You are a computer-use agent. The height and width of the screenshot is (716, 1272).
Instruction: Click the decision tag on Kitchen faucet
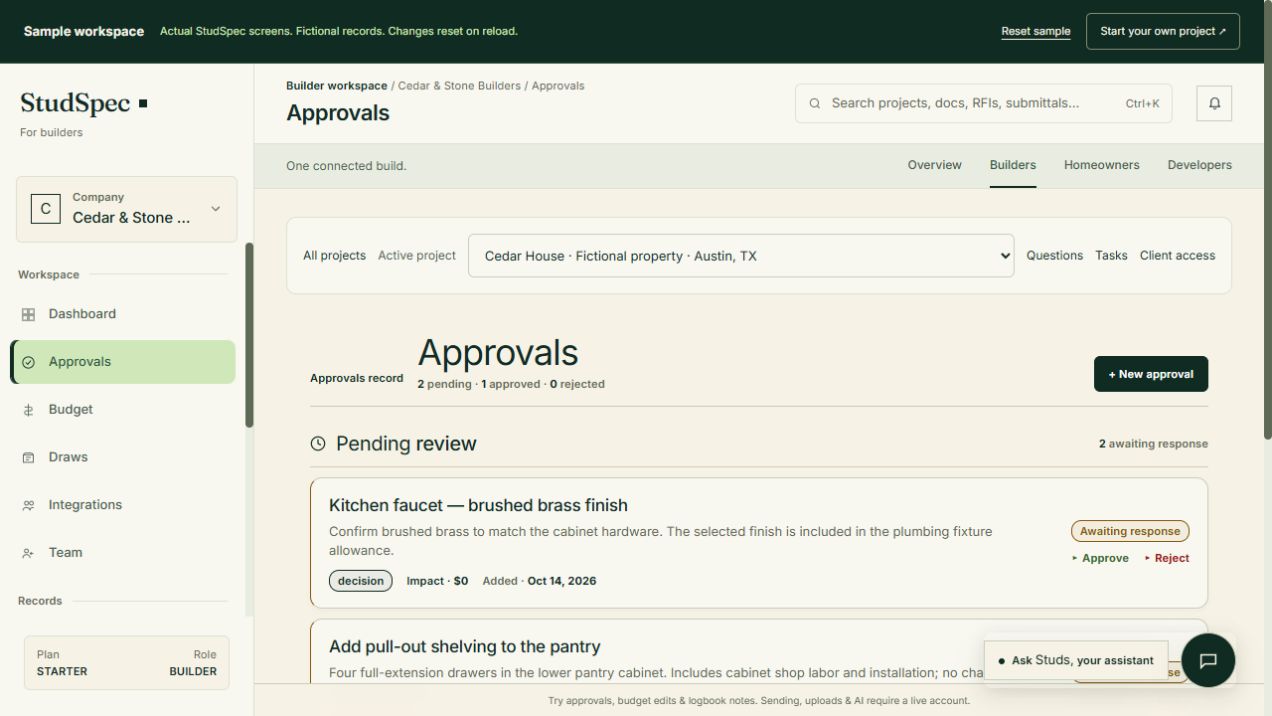(x=361, y=581)
